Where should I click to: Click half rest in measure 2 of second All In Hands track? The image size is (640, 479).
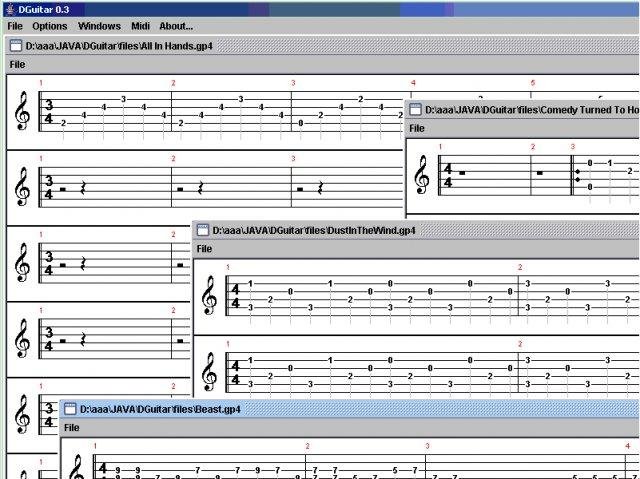click(x=180, y=189)
